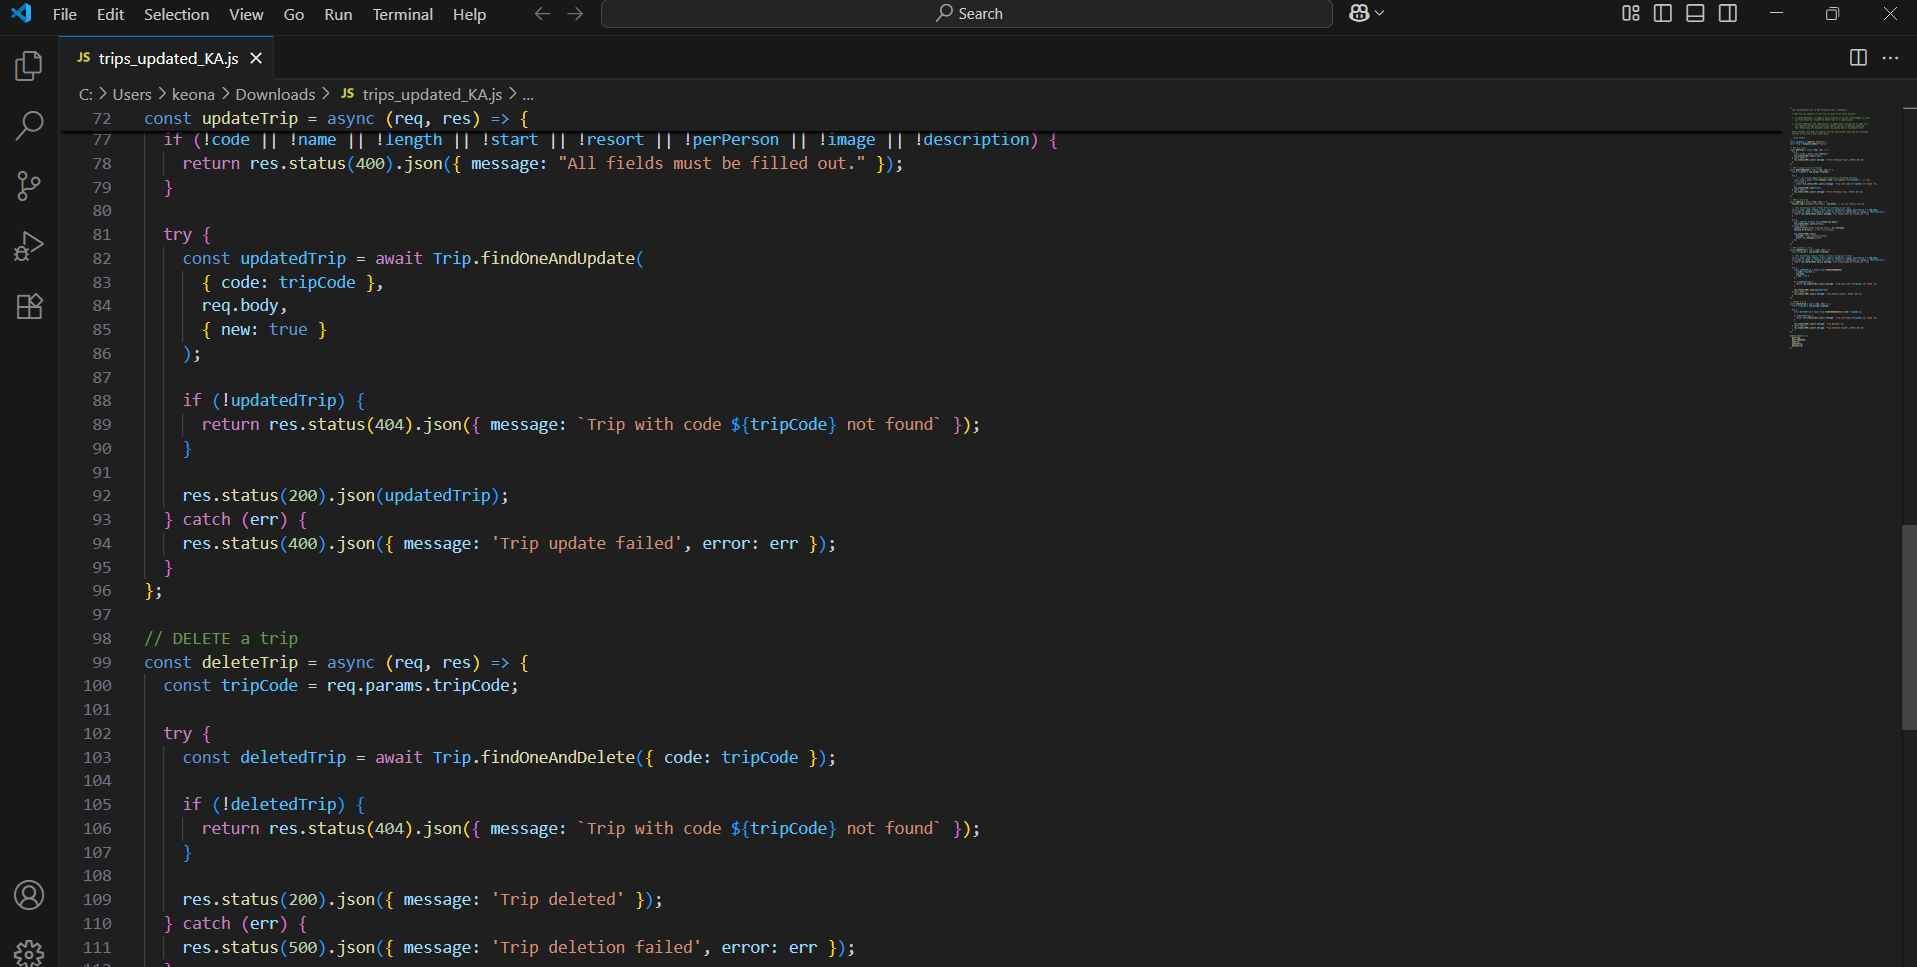Click the Search command center box
Viewport: 1917px width, 967px height.
[x=966, y=14]
